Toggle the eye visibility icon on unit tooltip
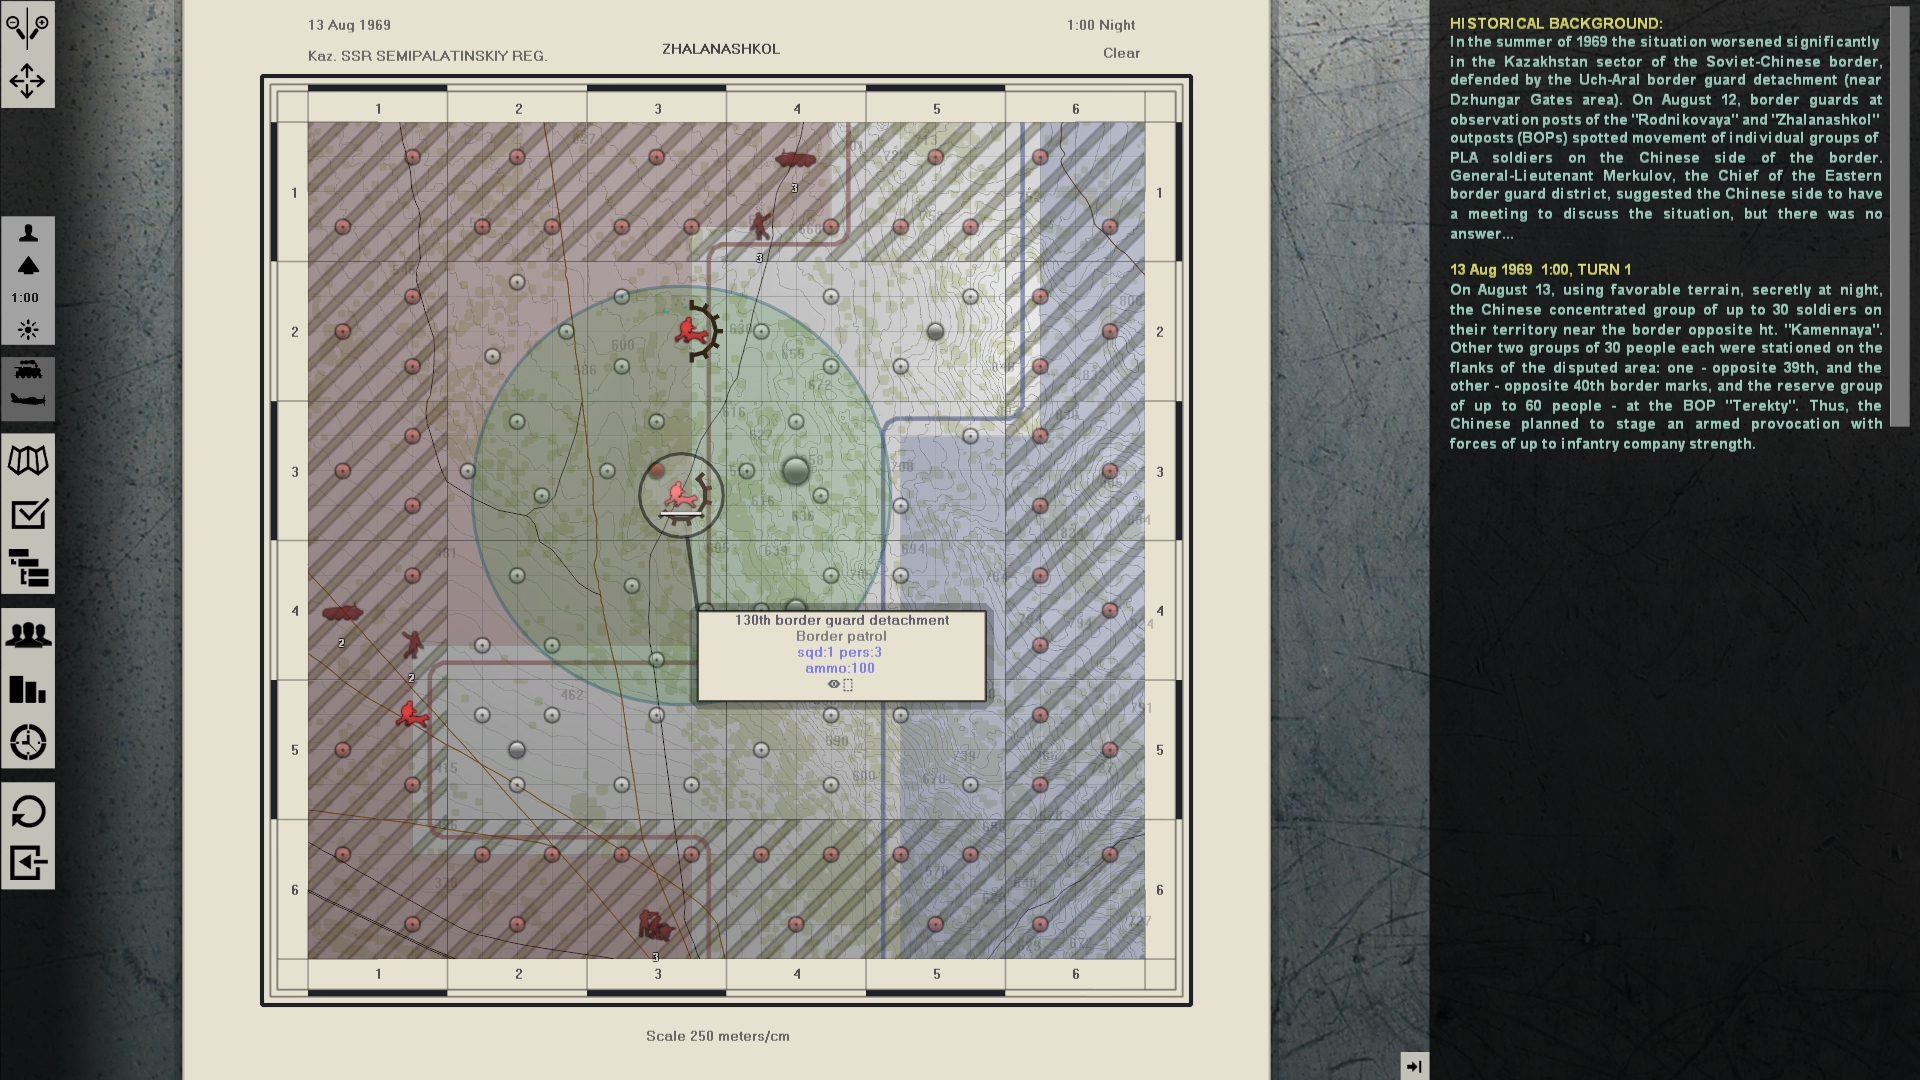This screenshot has width=1920, height=1080. (x=833, y=686)
